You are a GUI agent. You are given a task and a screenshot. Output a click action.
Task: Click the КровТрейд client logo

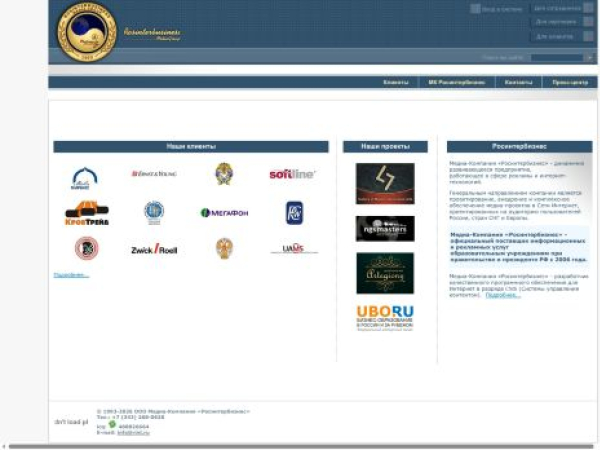coord(87,213)
